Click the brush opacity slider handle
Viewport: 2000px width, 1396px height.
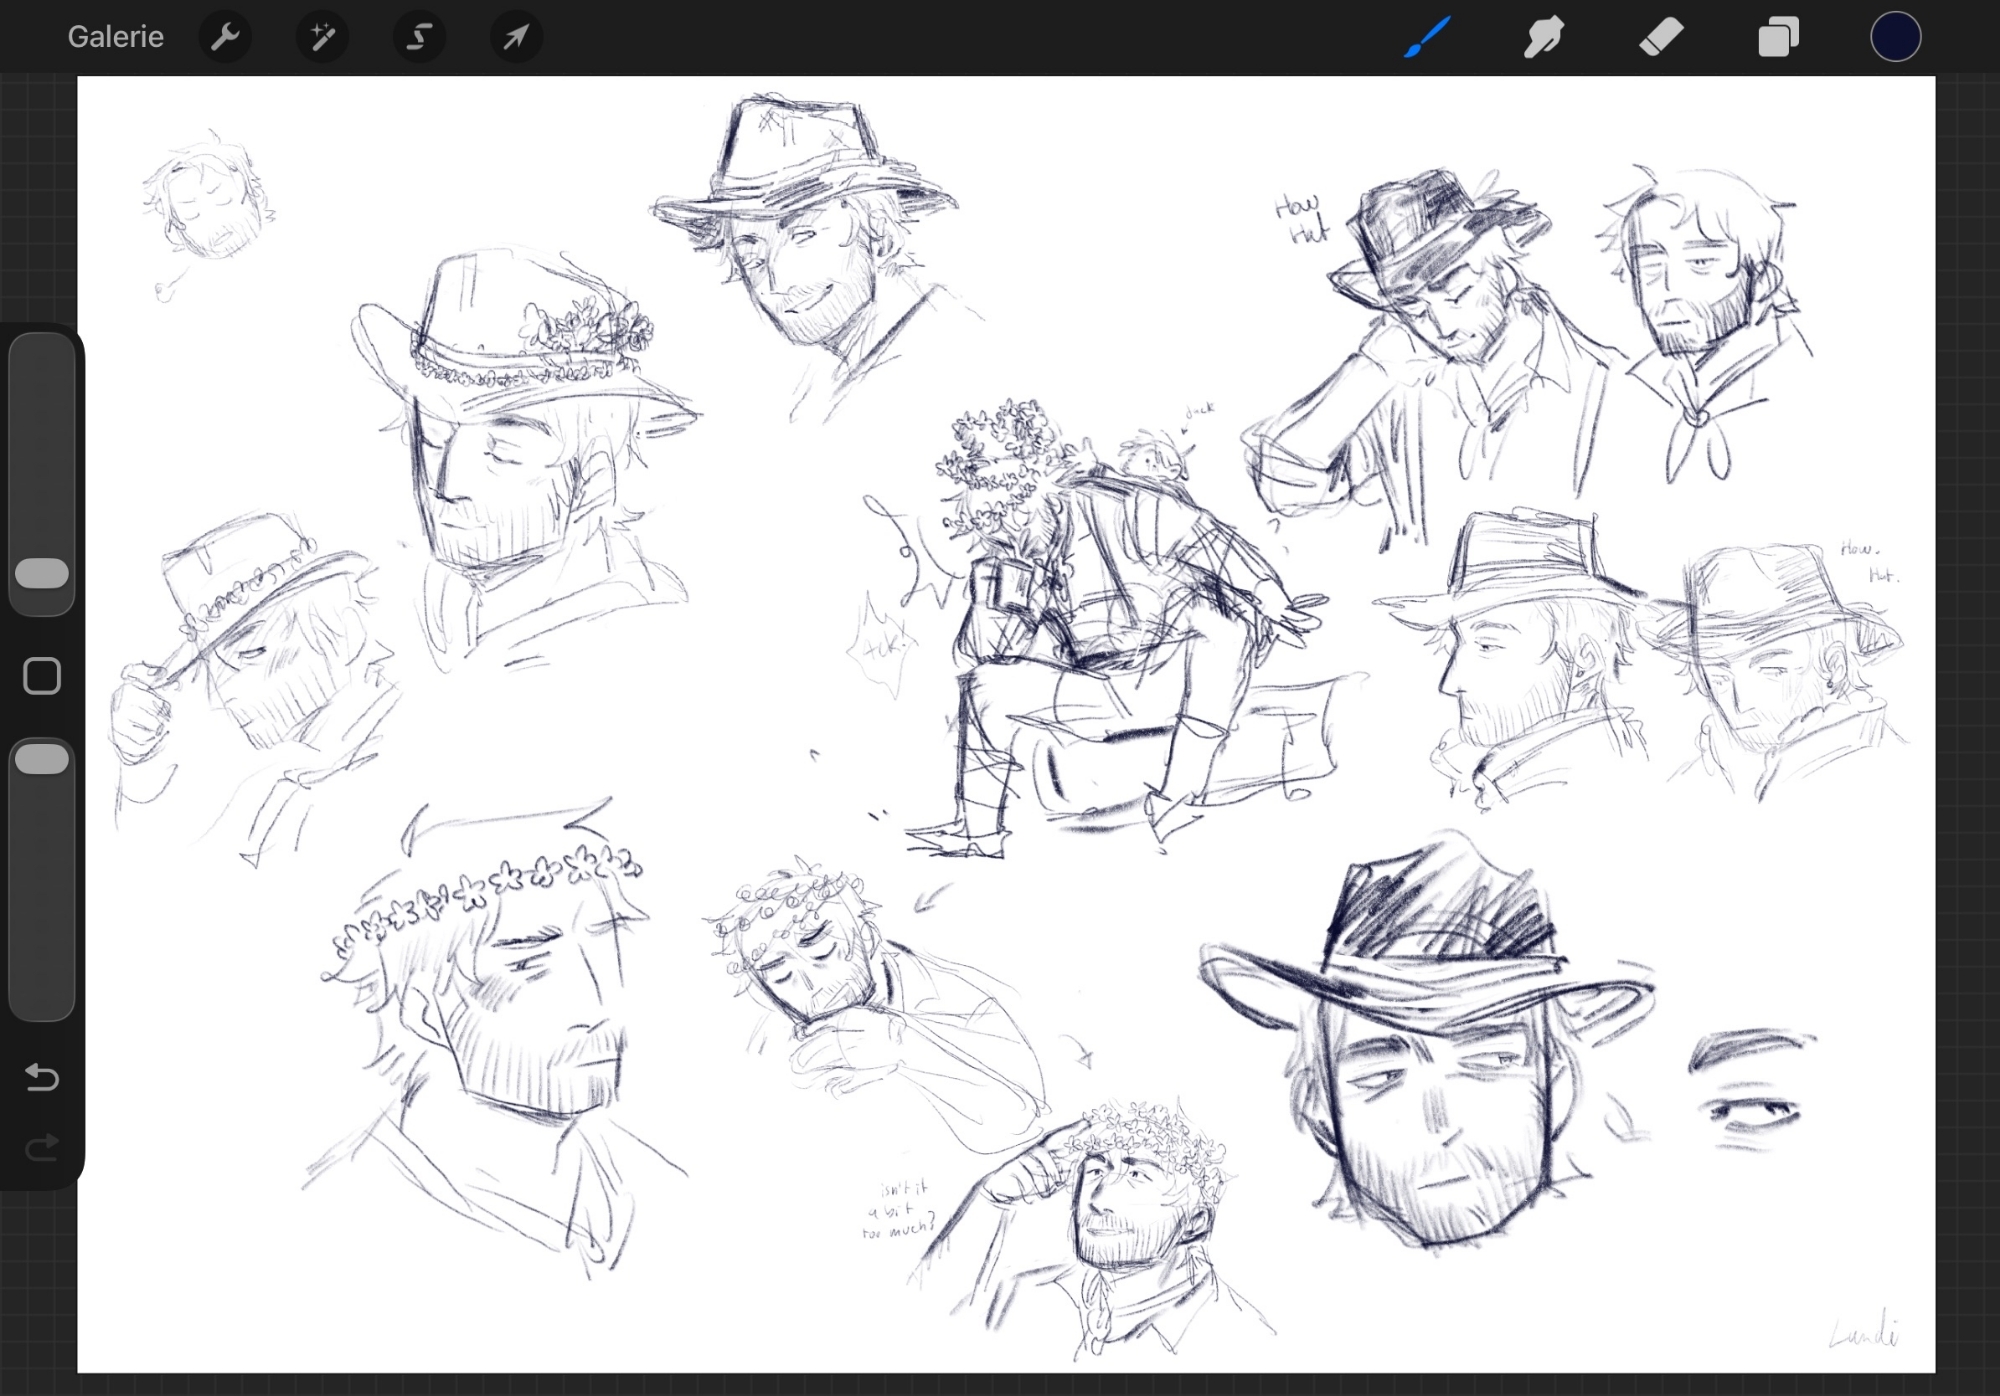pos(42,758)
